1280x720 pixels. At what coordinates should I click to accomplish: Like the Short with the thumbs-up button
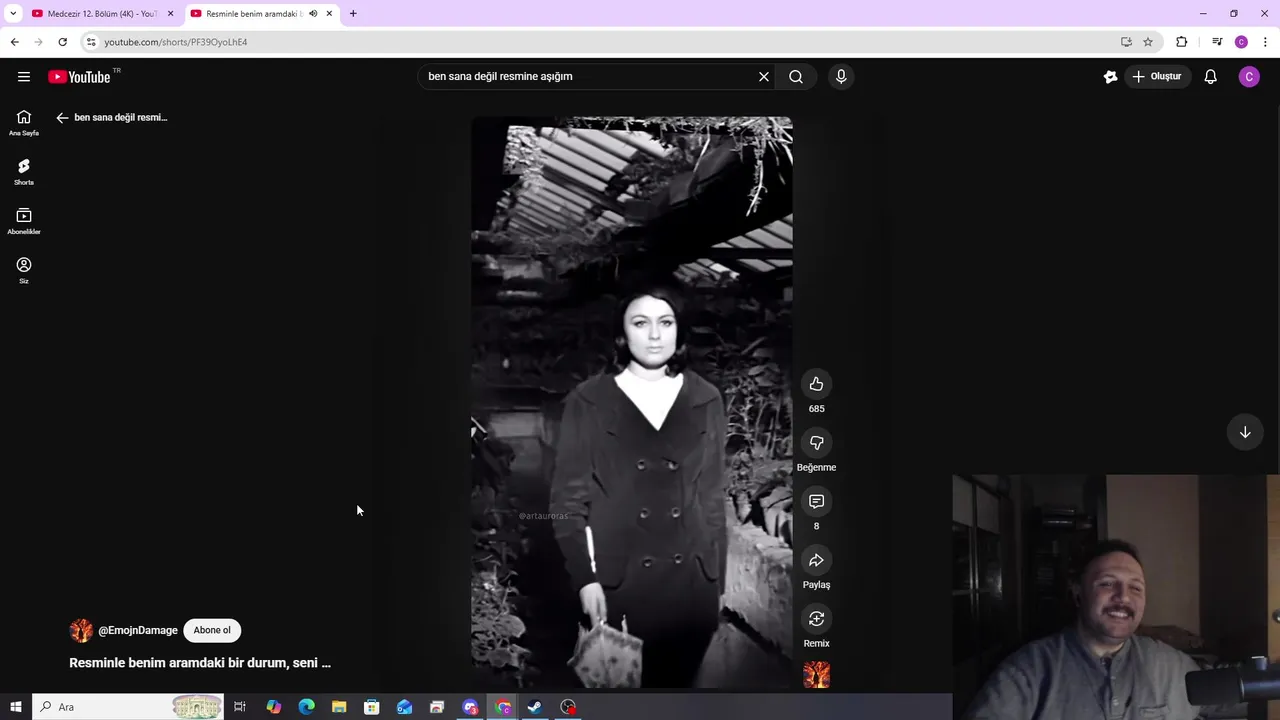coord(816,384)
